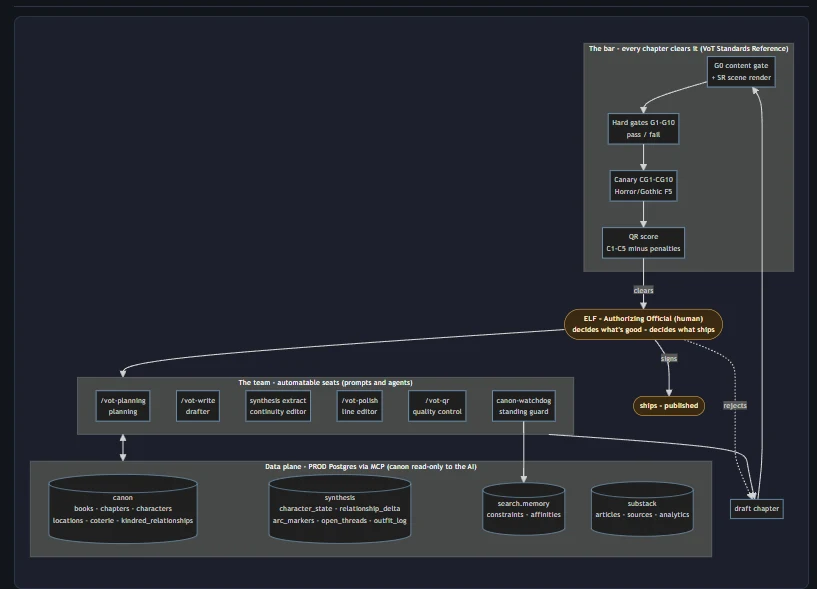Select the substack database cylinder
Image resolution: width=817 pixels, height=589 pixels.
642,509
